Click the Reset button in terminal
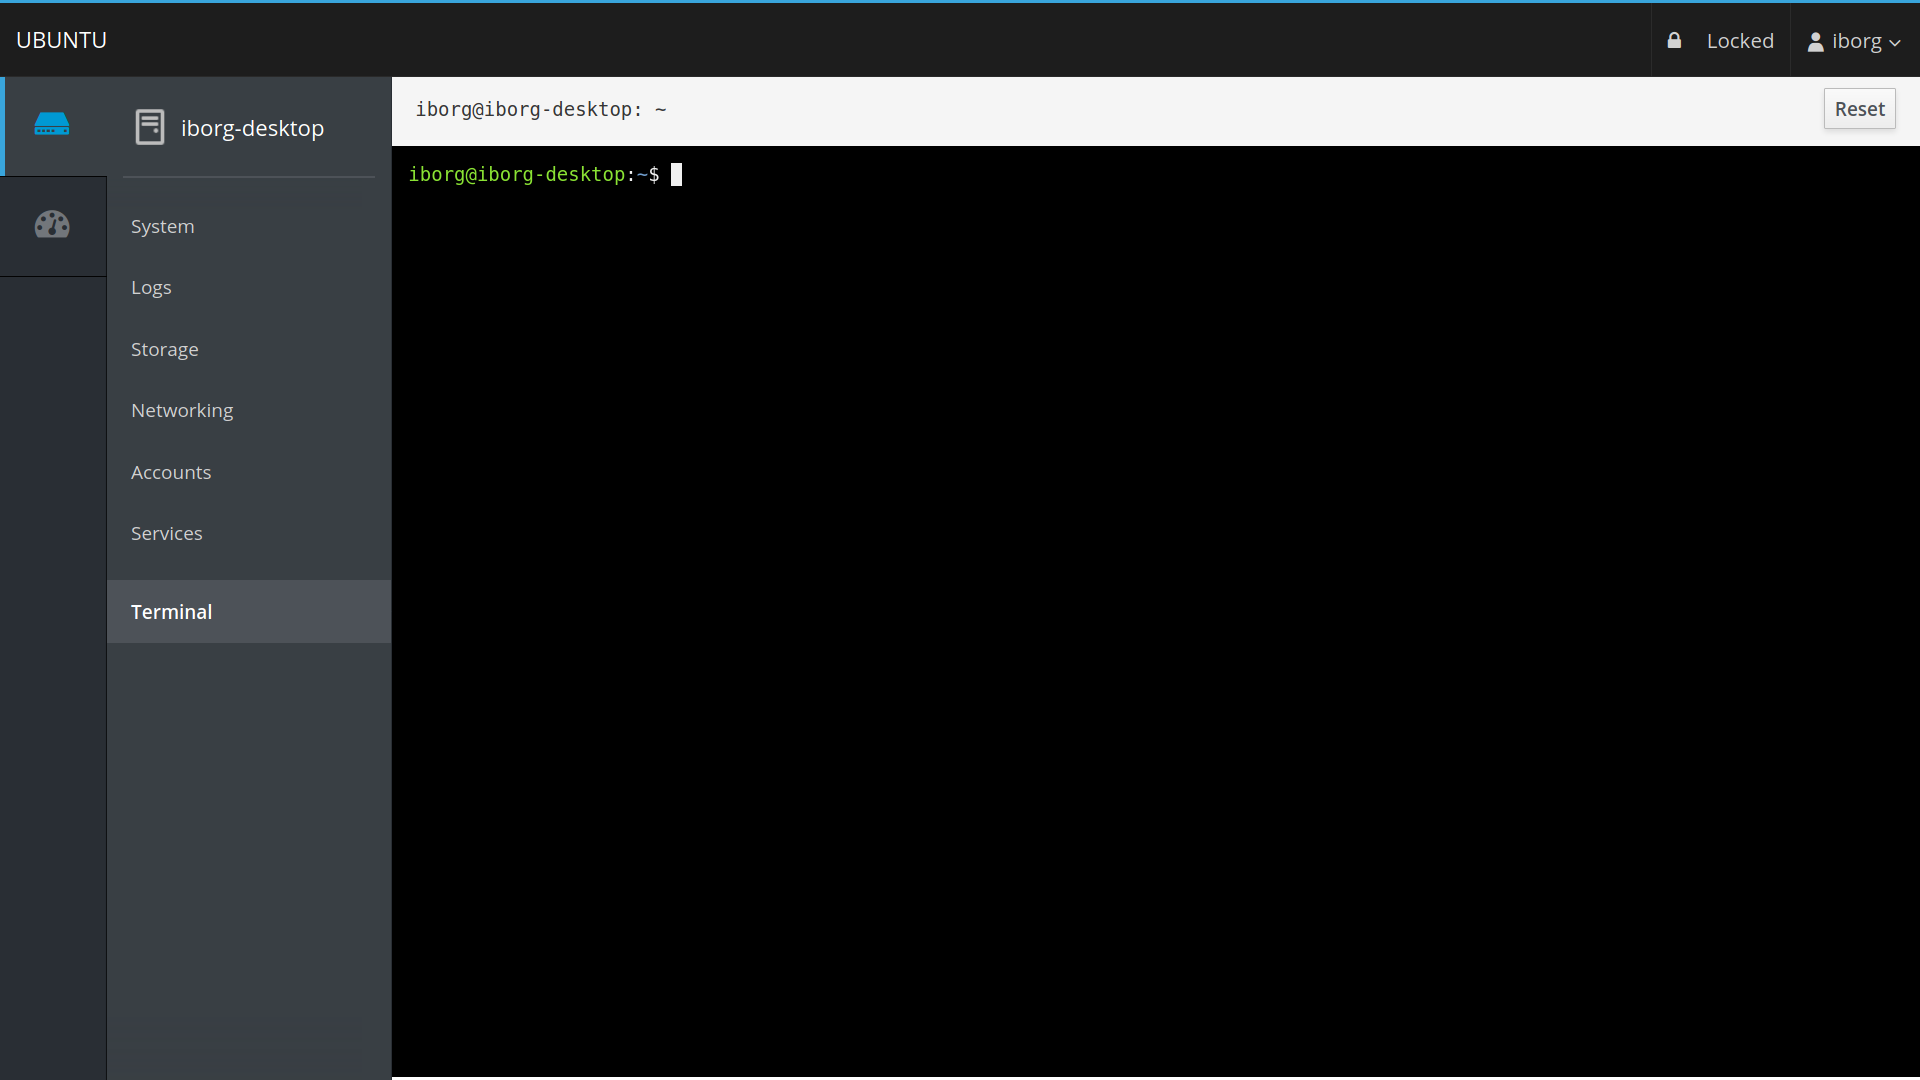Screen dimensions: 1920x1080 tap(1859, 108)
